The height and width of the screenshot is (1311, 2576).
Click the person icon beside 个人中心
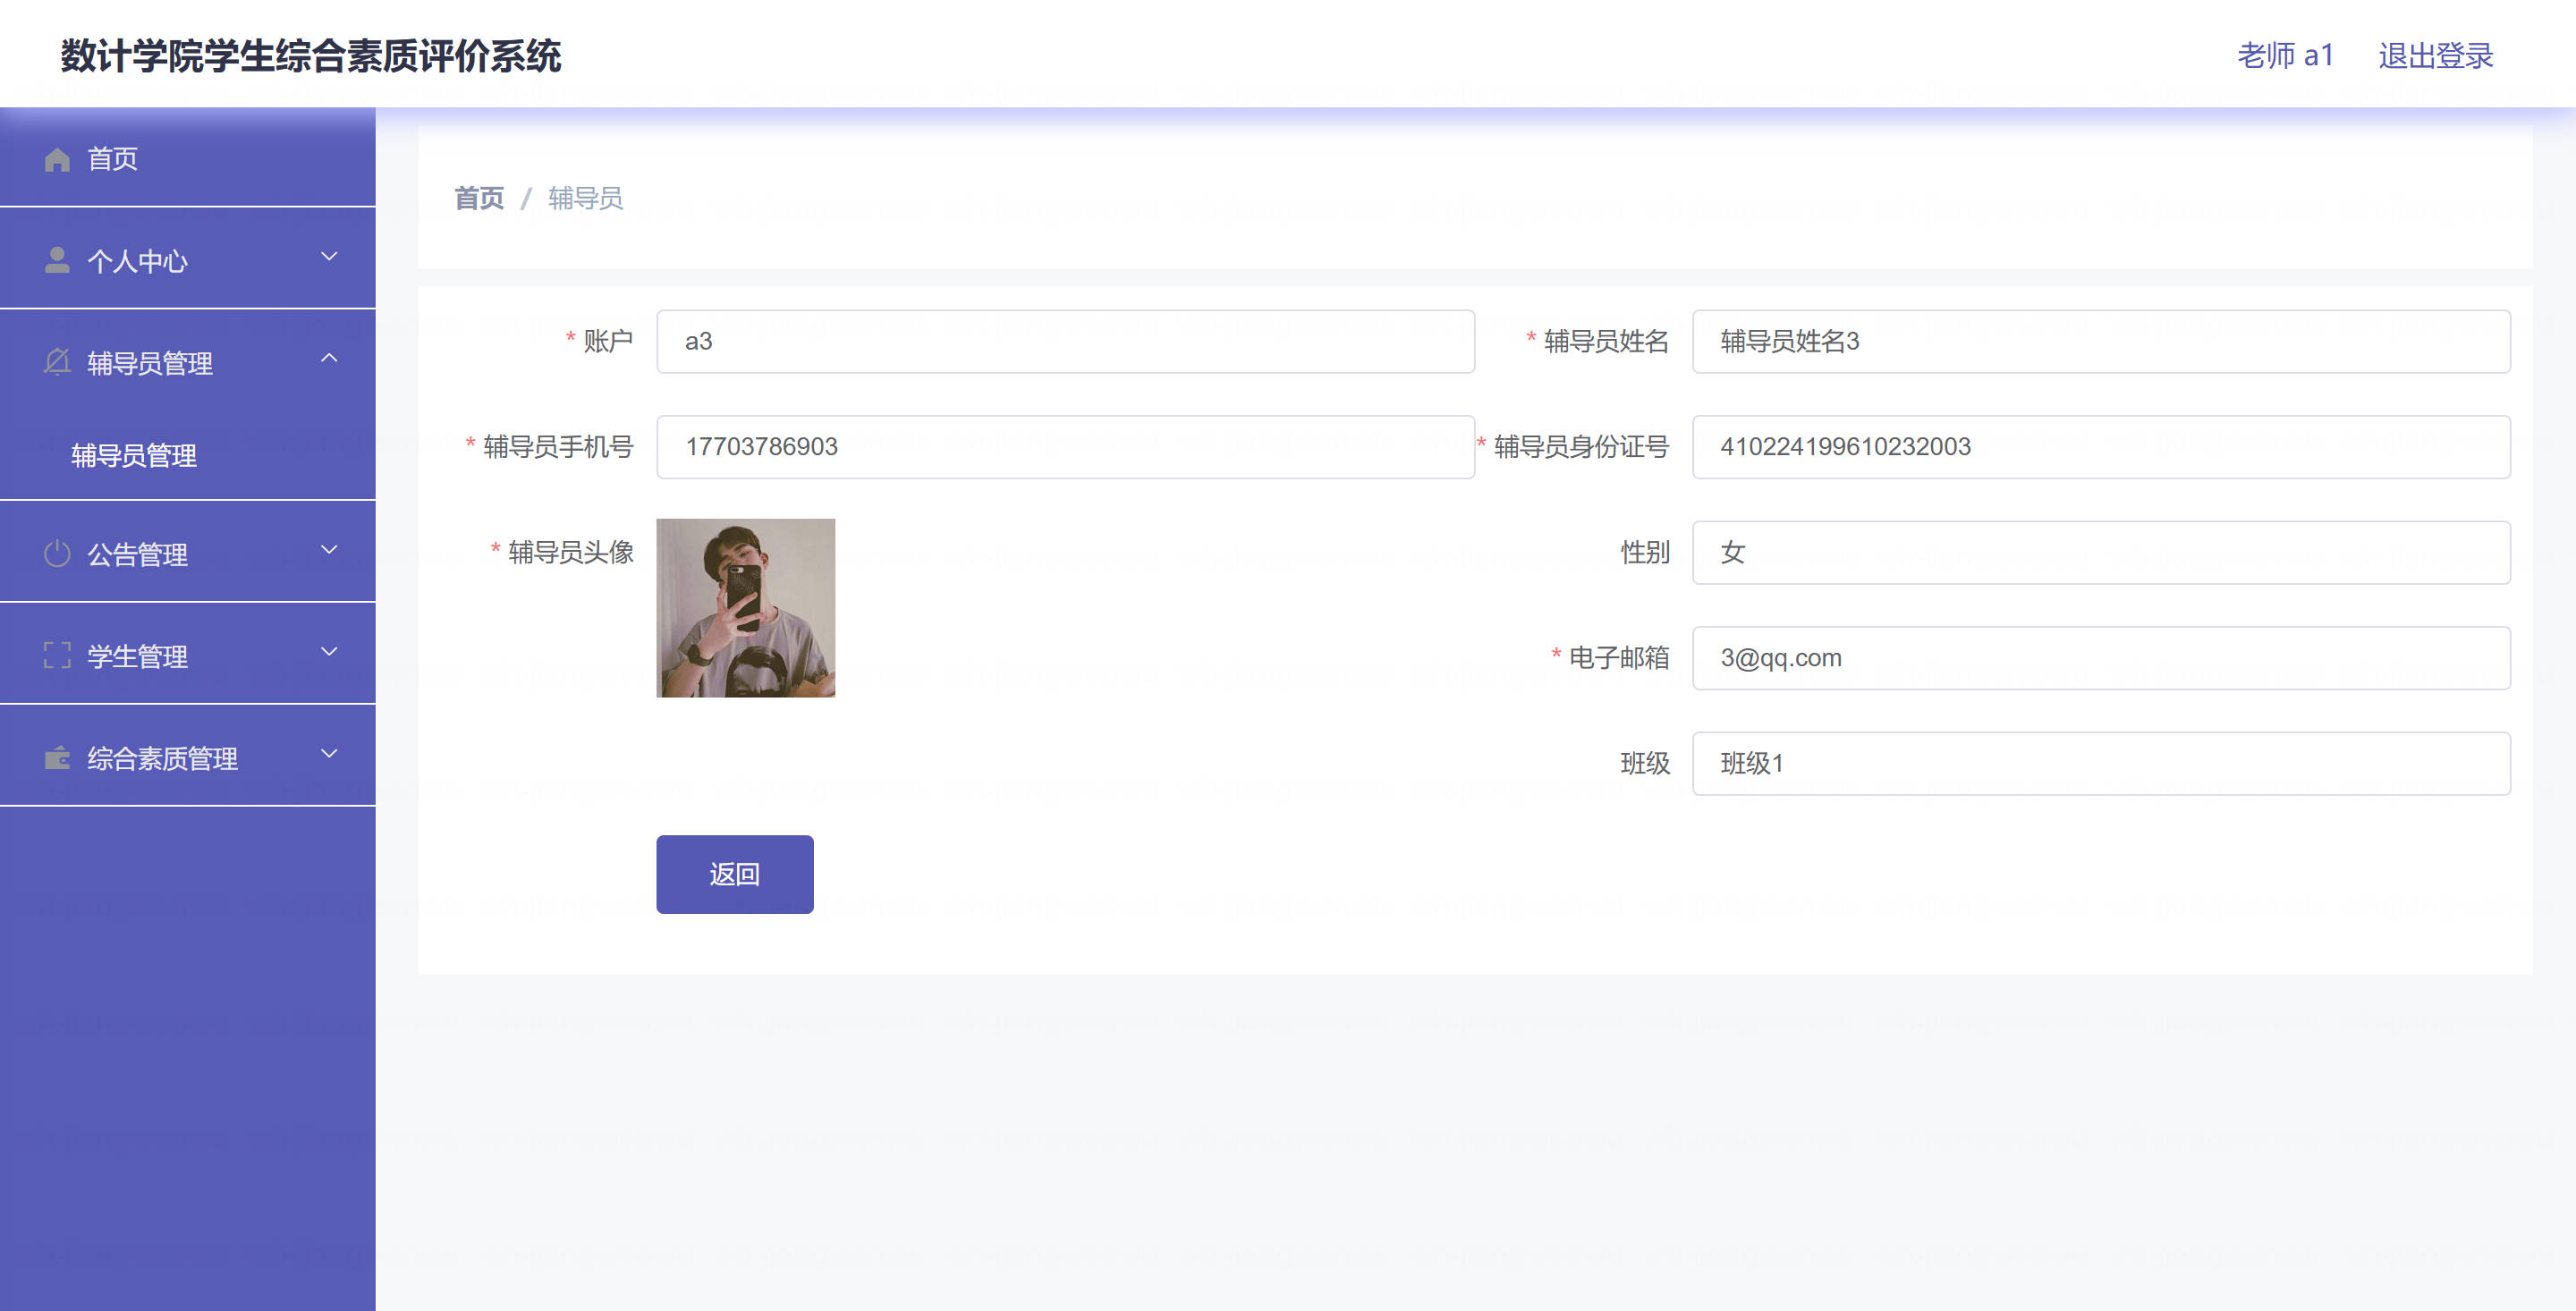click(57, 260)
